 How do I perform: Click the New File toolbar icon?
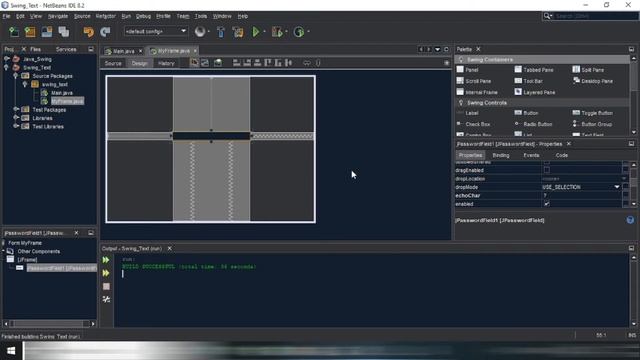(14, 32)
